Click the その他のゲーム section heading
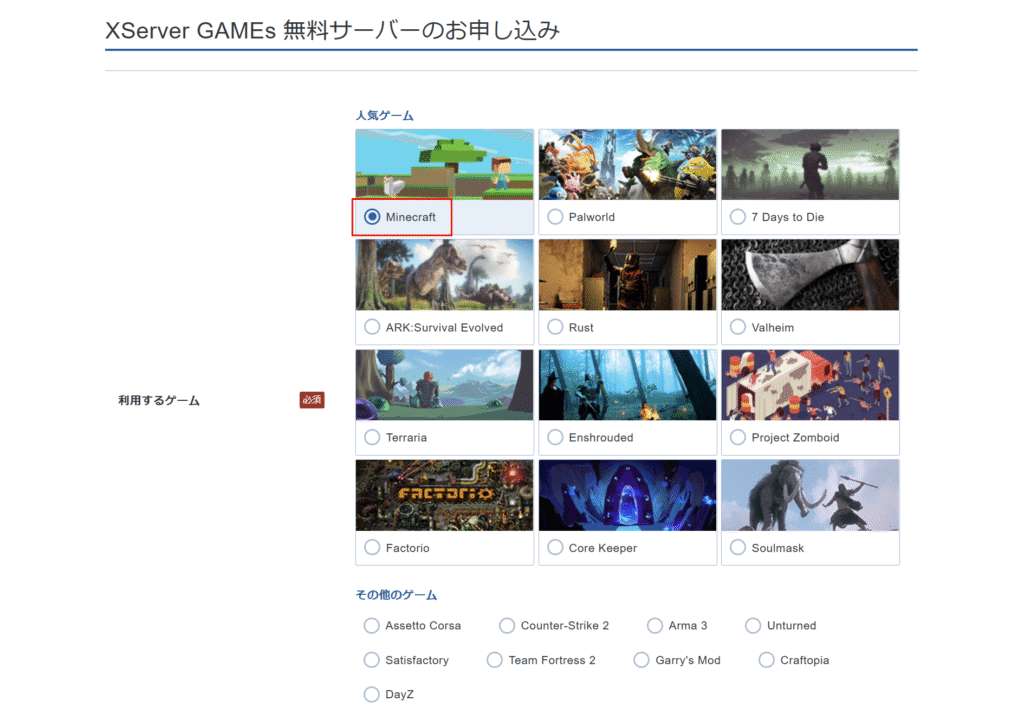The height and width of the screenshot is (721, 1024). tap(396, 595)
